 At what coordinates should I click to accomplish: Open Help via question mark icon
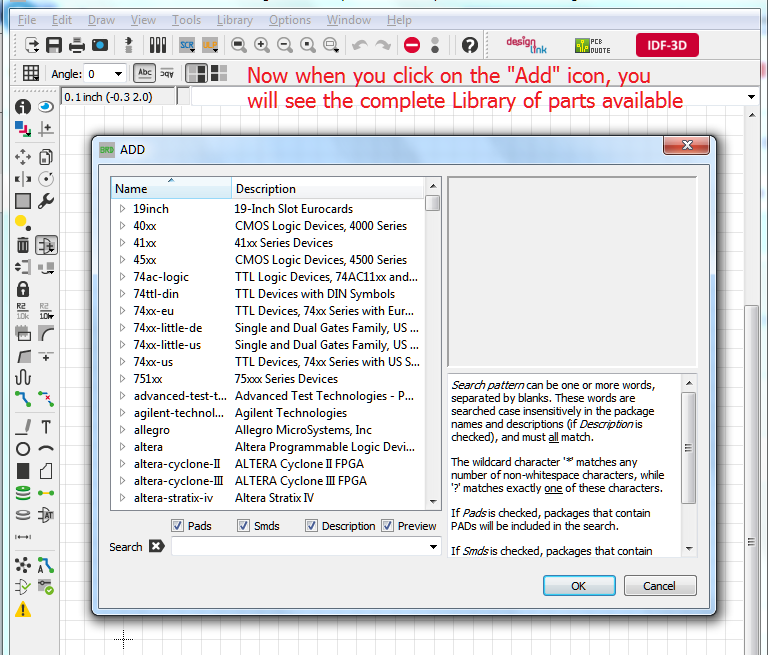[x=470, y=45]
